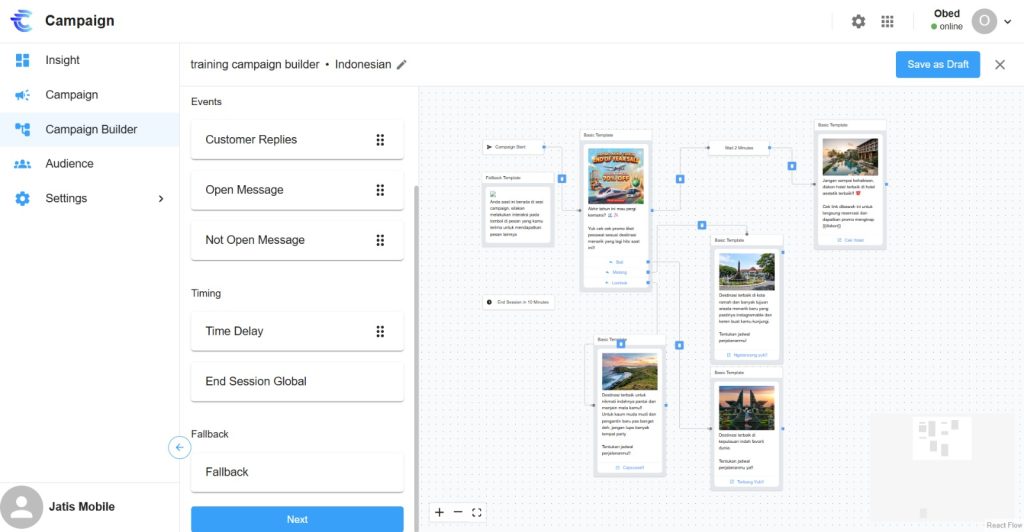
Task: Select the Not Open Message event card
Action: (297, 240)
